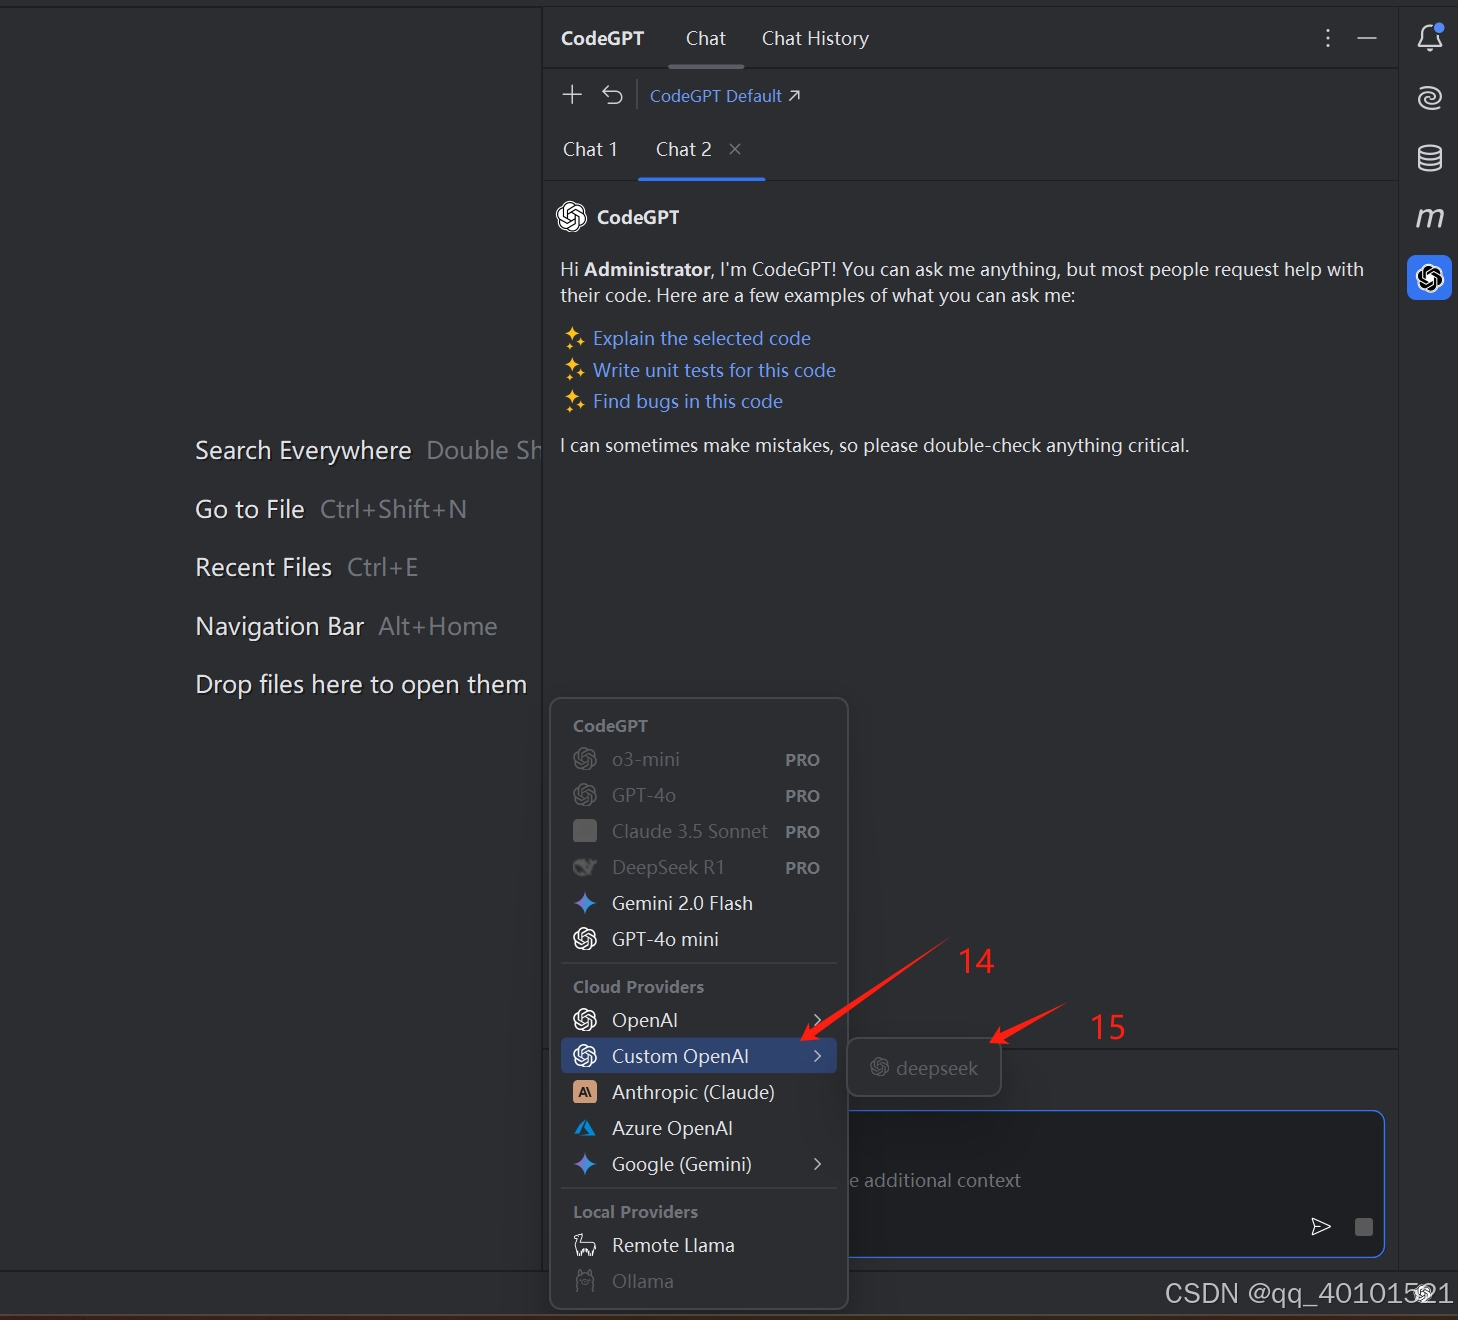Click the sparkle icon beside Find bugs

point(574,401)
